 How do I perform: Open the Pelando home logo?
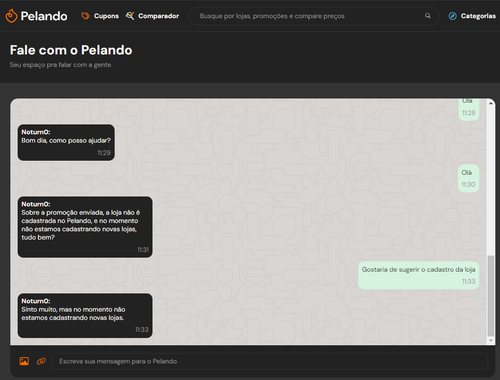point(36,16)
